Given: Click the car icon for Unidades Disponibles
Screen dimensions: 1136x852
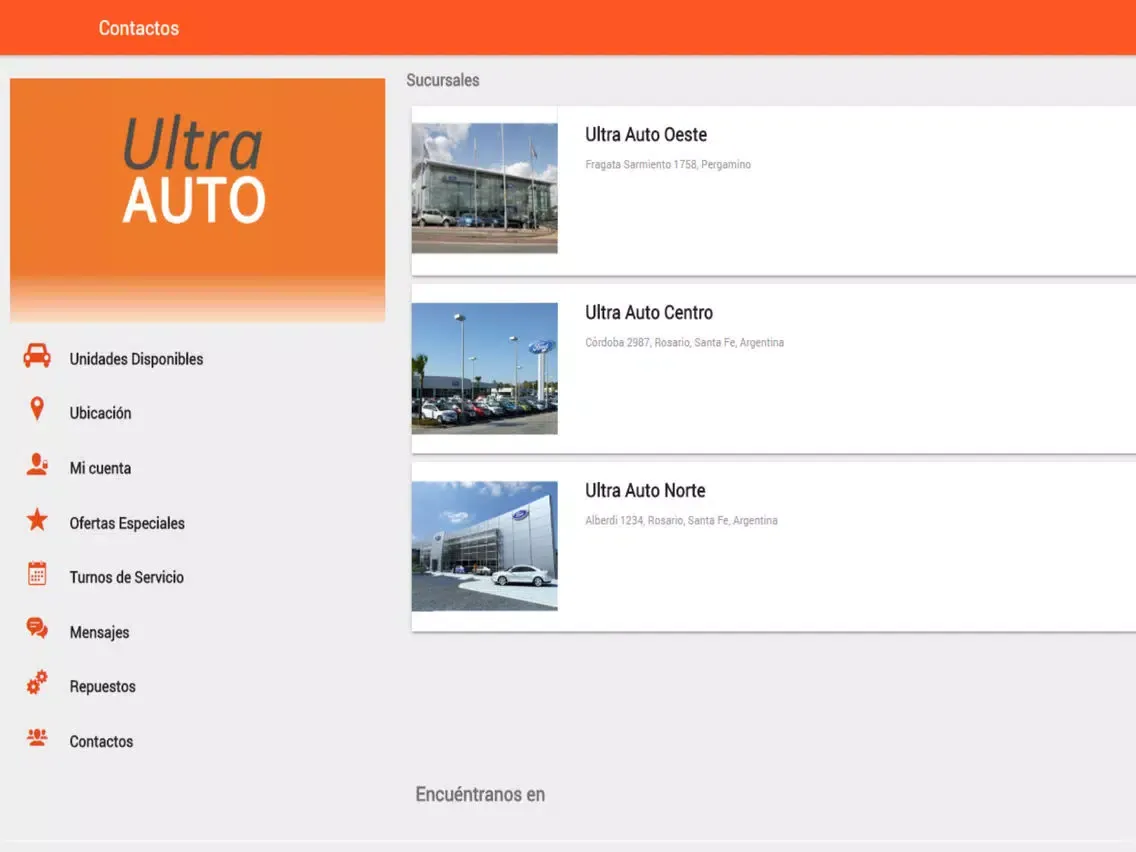Looking at the screenshot, I should coord(37,356).
